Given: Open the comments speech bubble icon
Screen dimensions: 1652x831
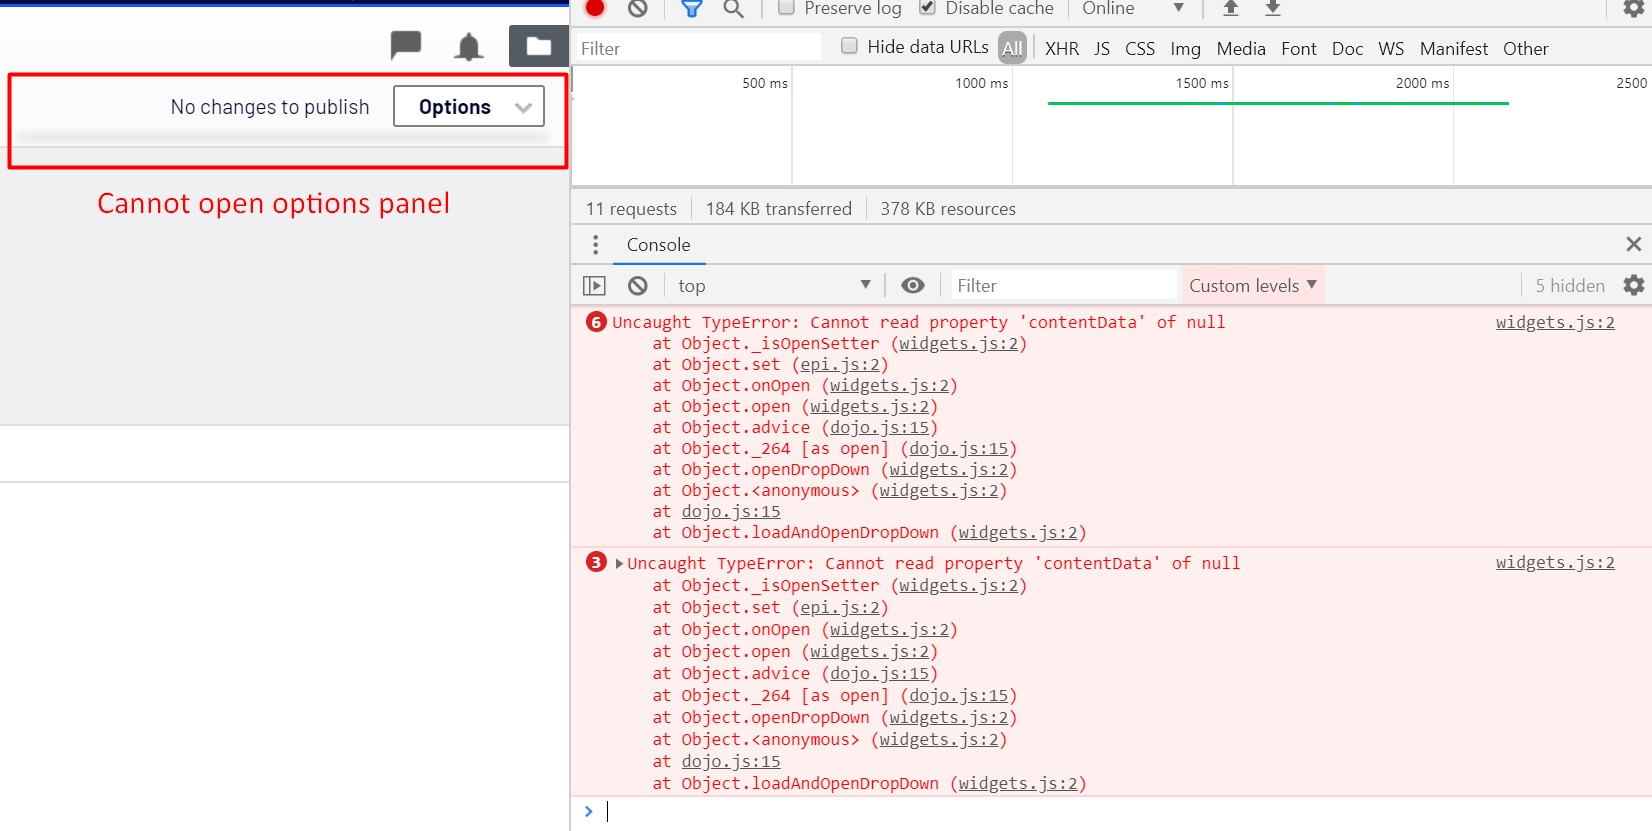Looking at the screenshot, I should (405, 46).
